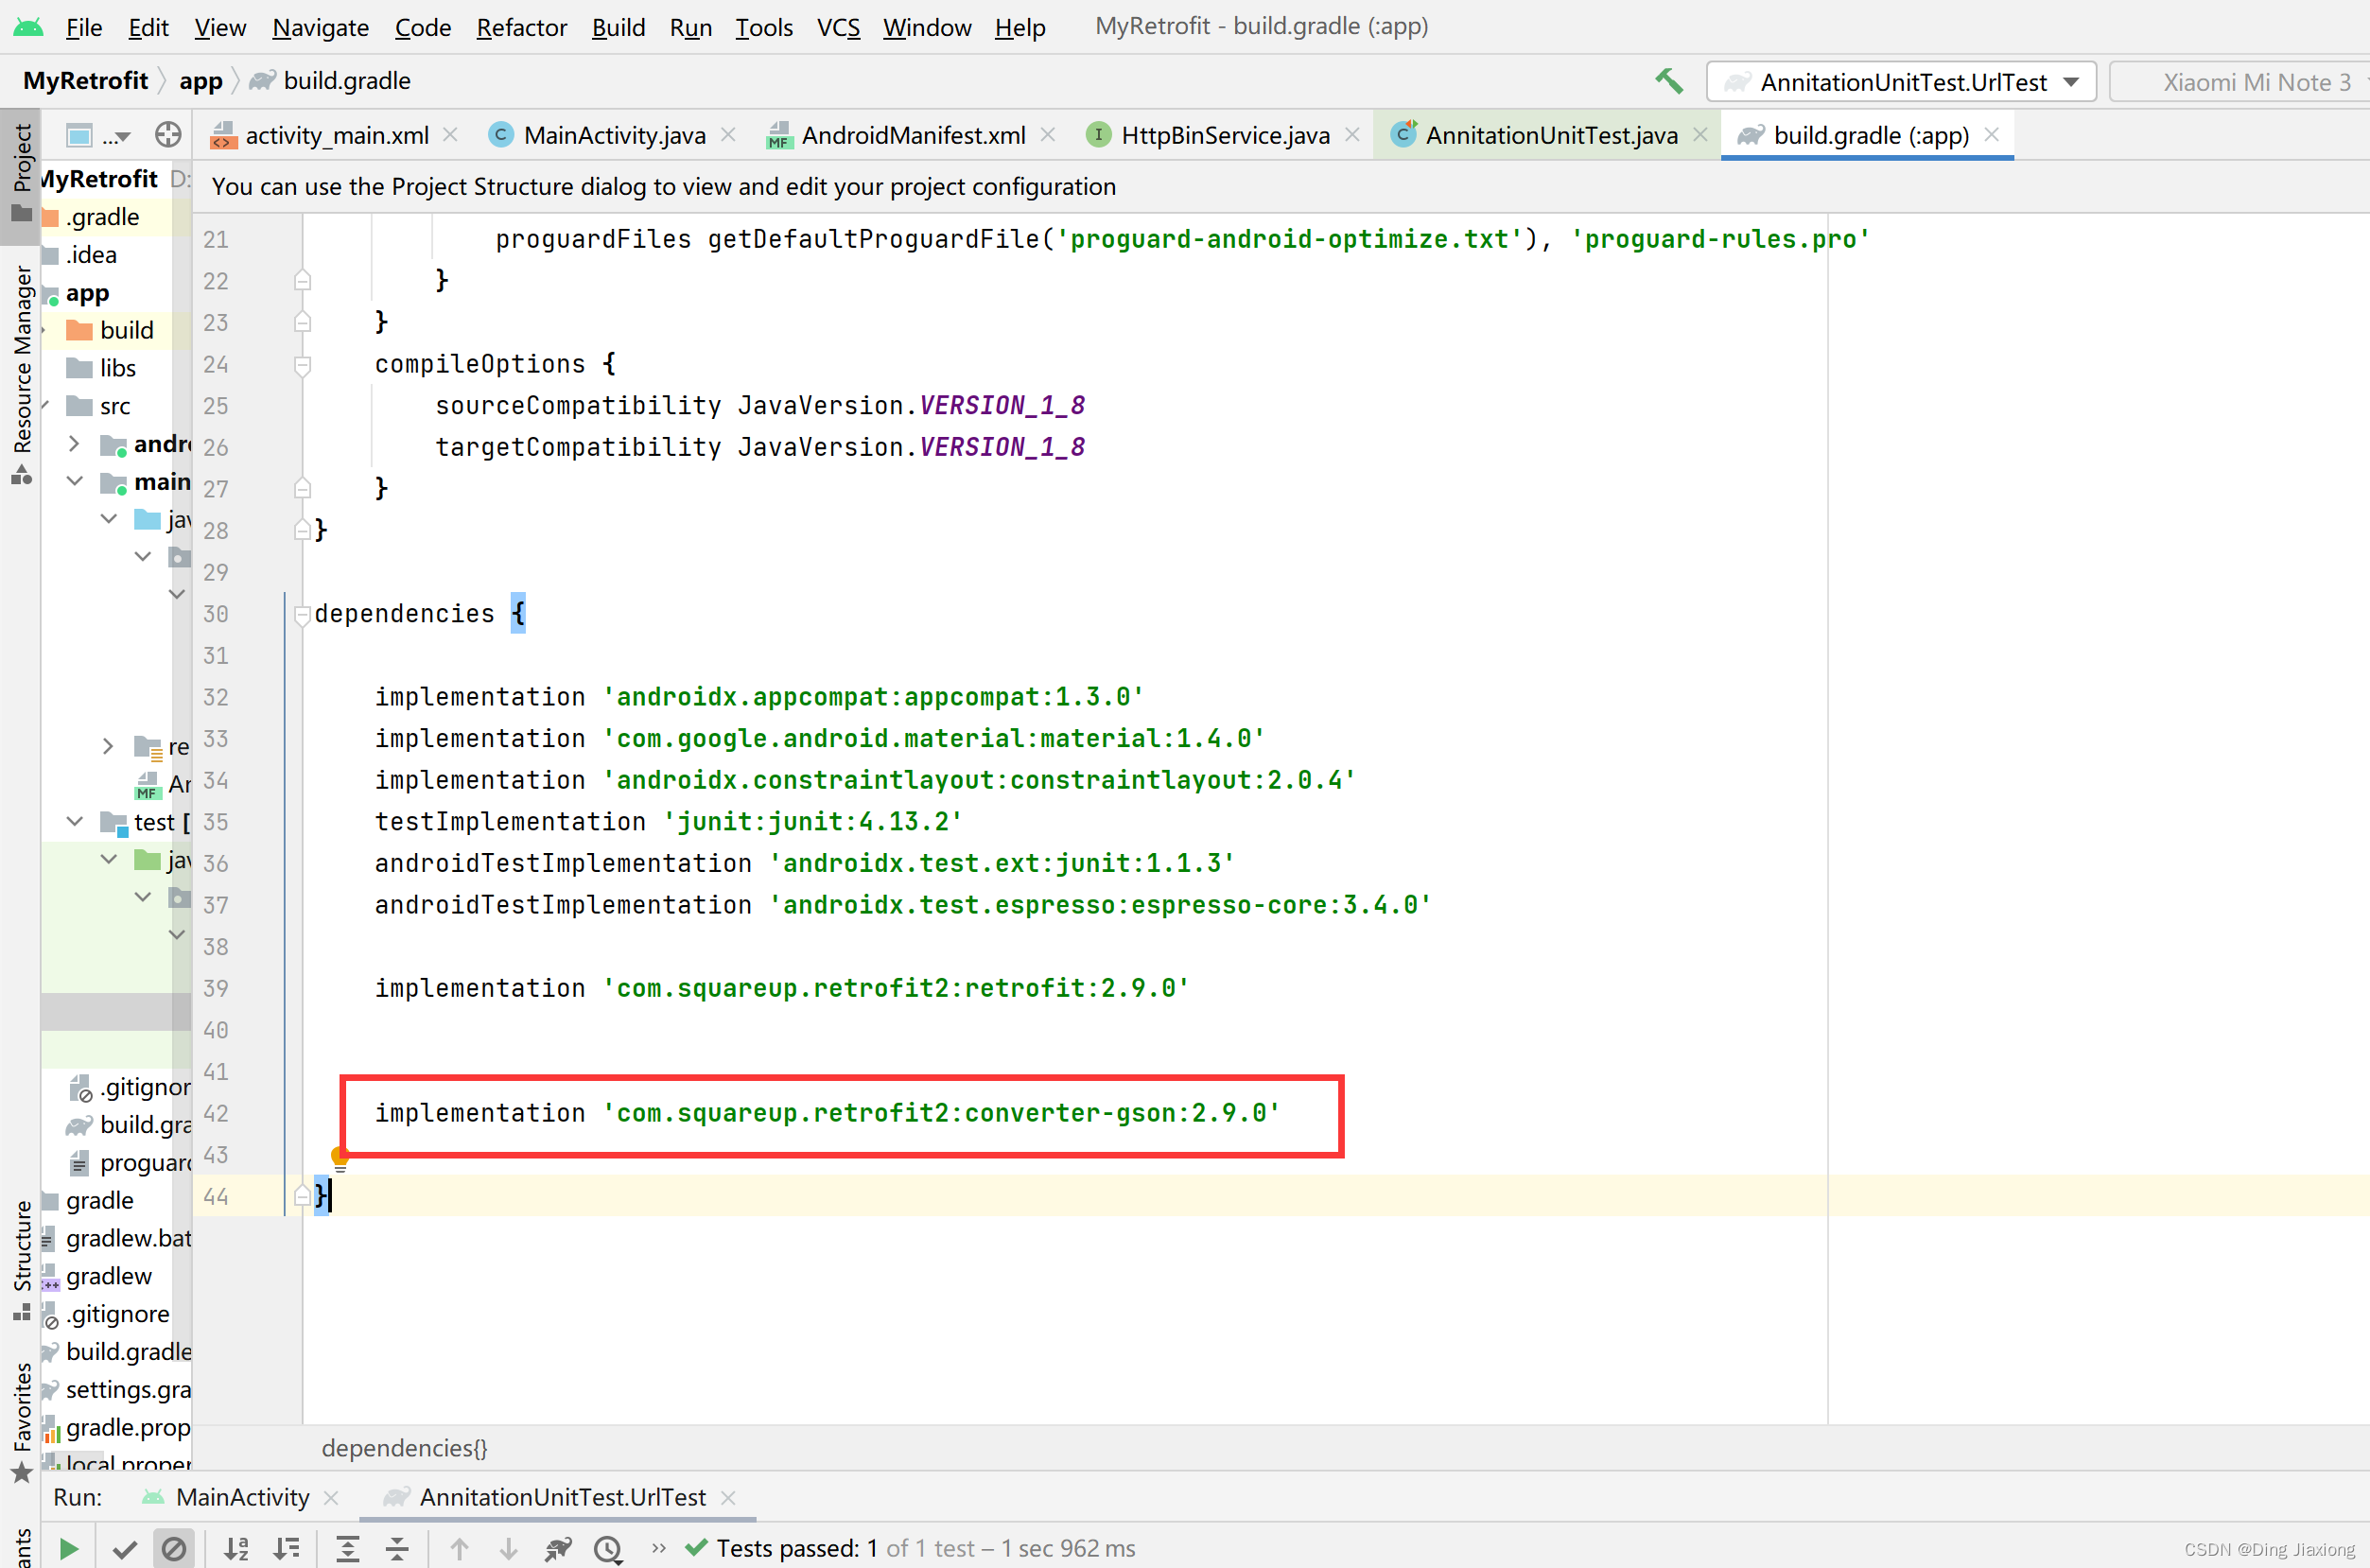Click Previous Failed Test up arrow
Viewport: 2370px width, 1568px height.
tap(459, 1549)
